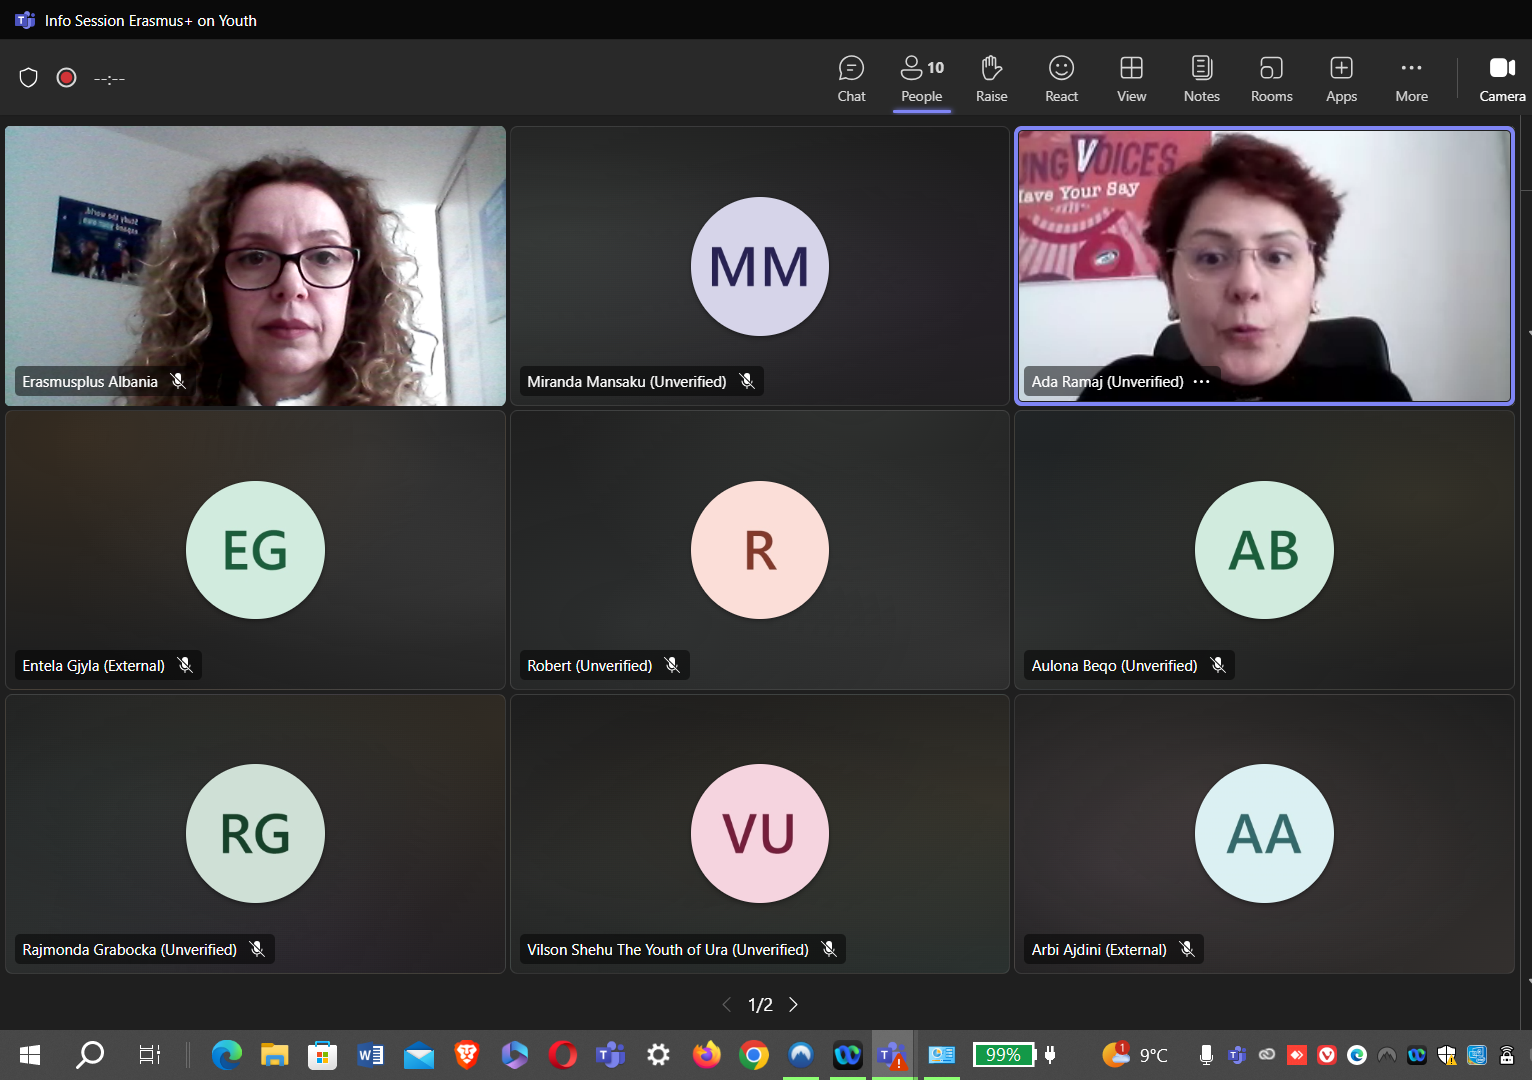Open breakout Rooms
1532x1080 pixels.
[1271, 79]
